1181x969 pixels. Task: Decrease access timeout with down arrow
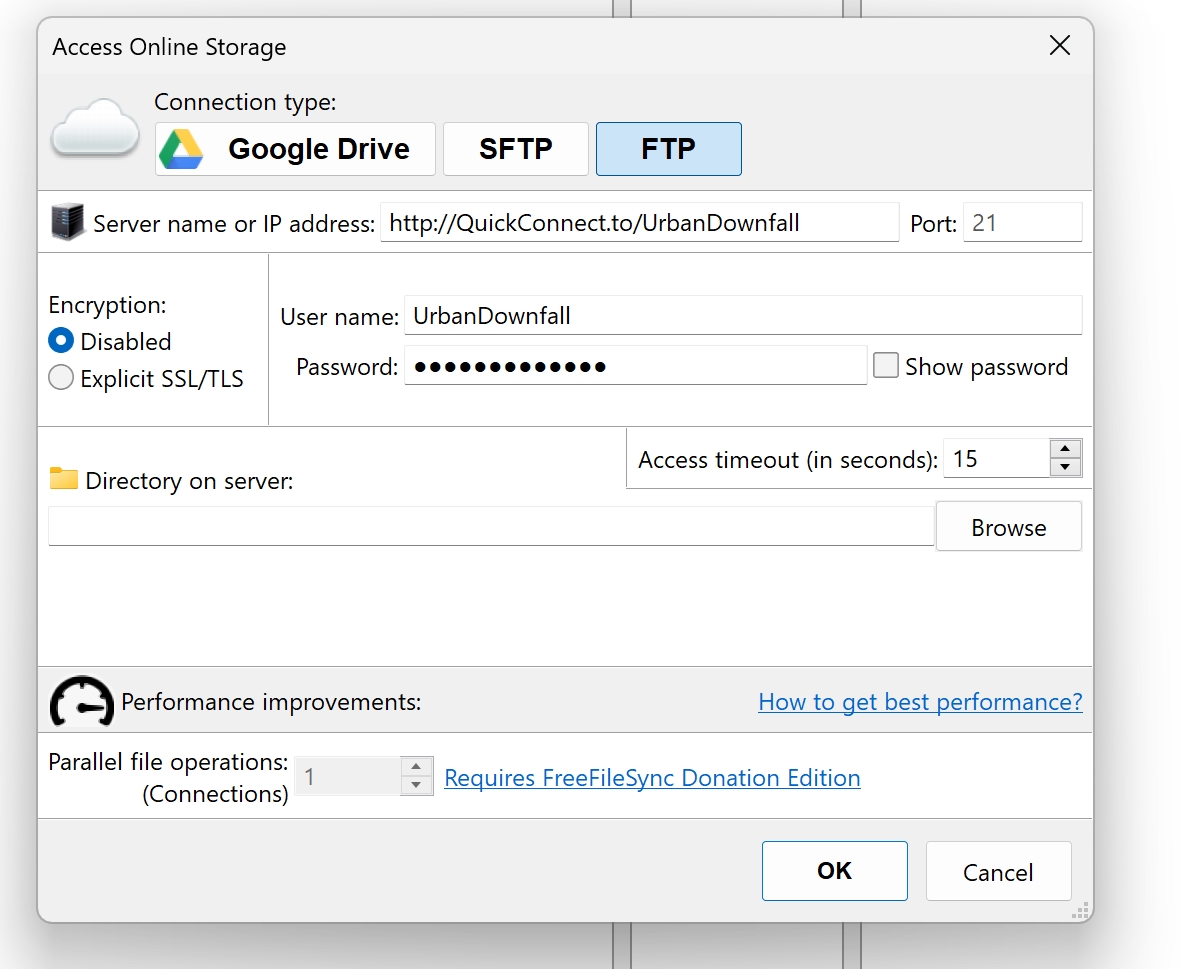pos(1065,467)
